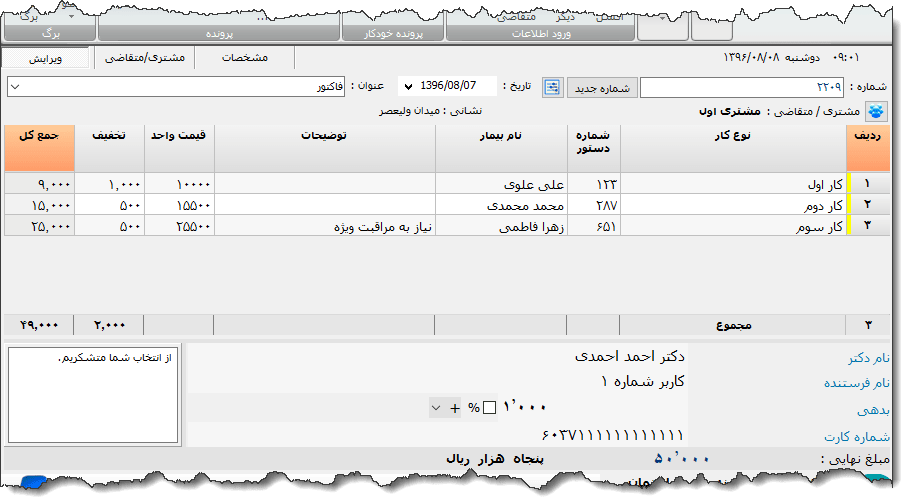
Task: Click into the شماره field containing ۲۲۰۹
Action: [742, 87]
